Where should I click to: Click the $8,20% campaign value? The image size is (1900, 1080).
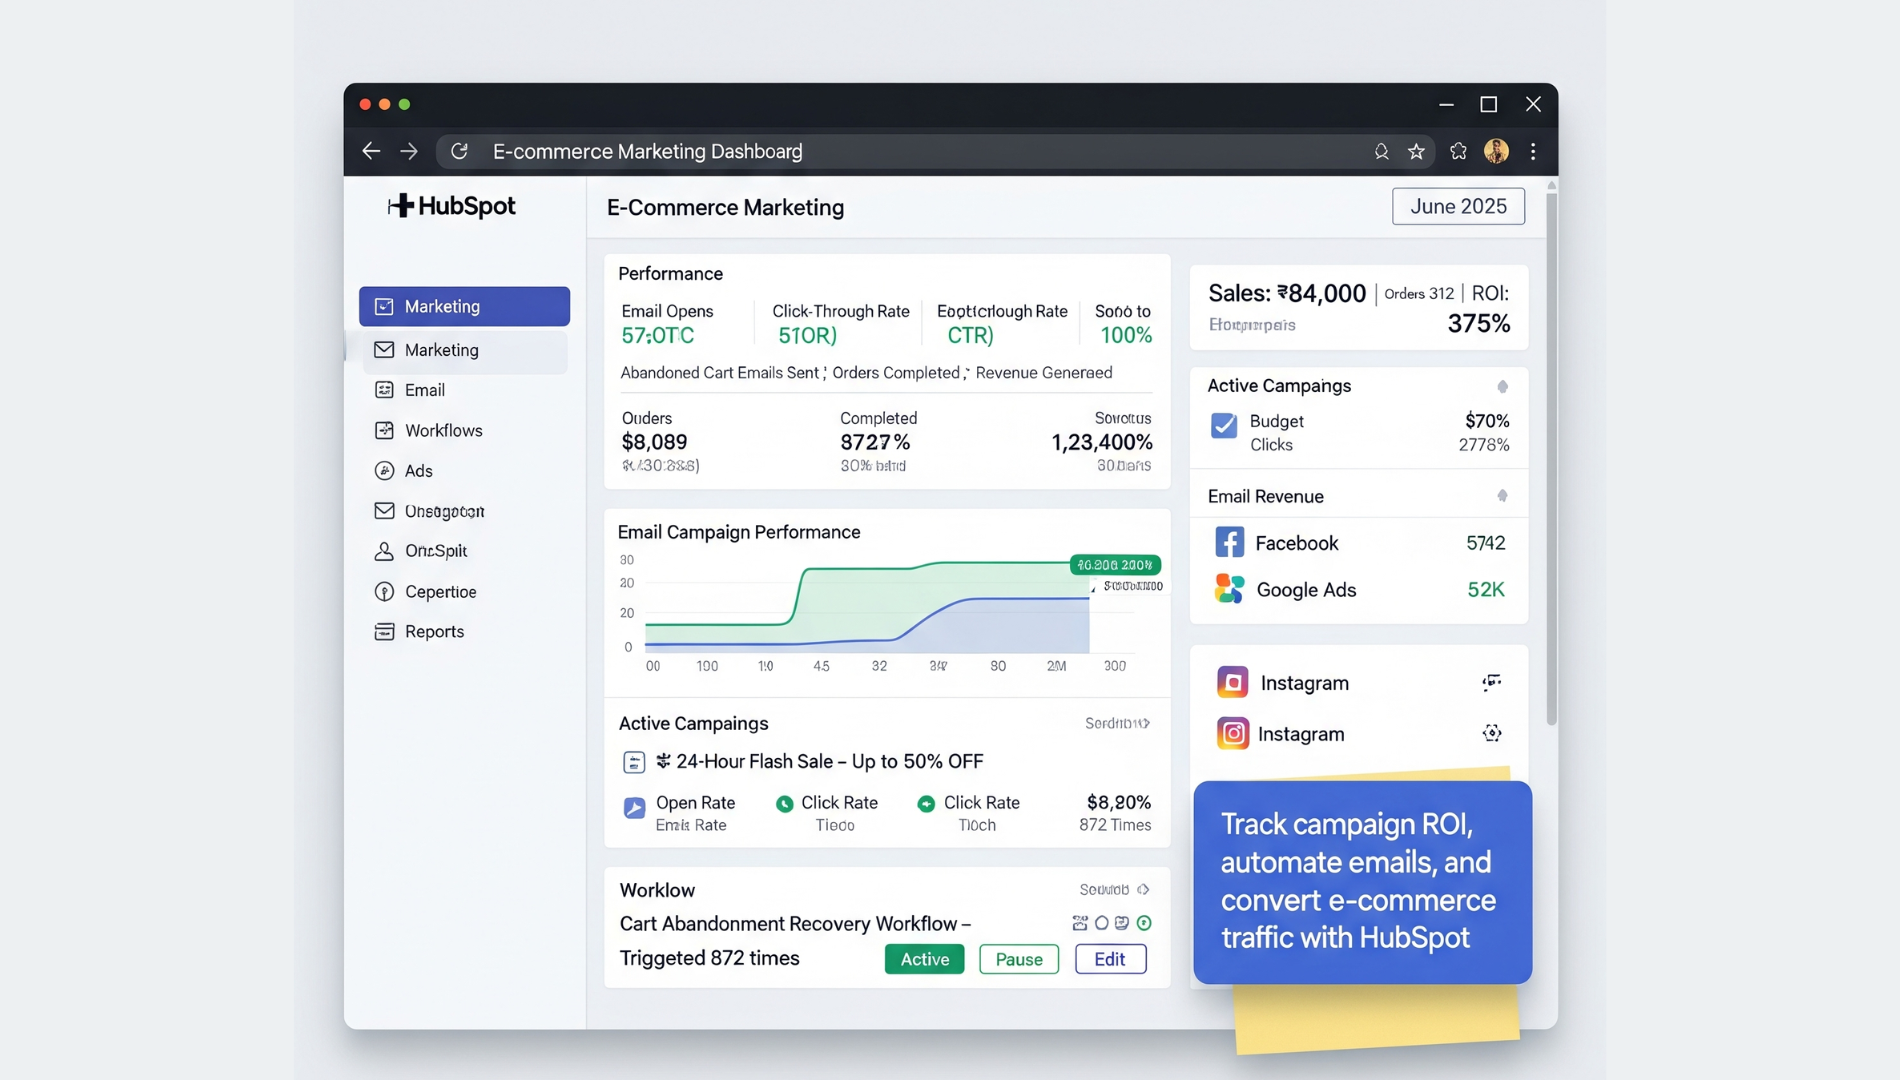(x=1118, y=802)
